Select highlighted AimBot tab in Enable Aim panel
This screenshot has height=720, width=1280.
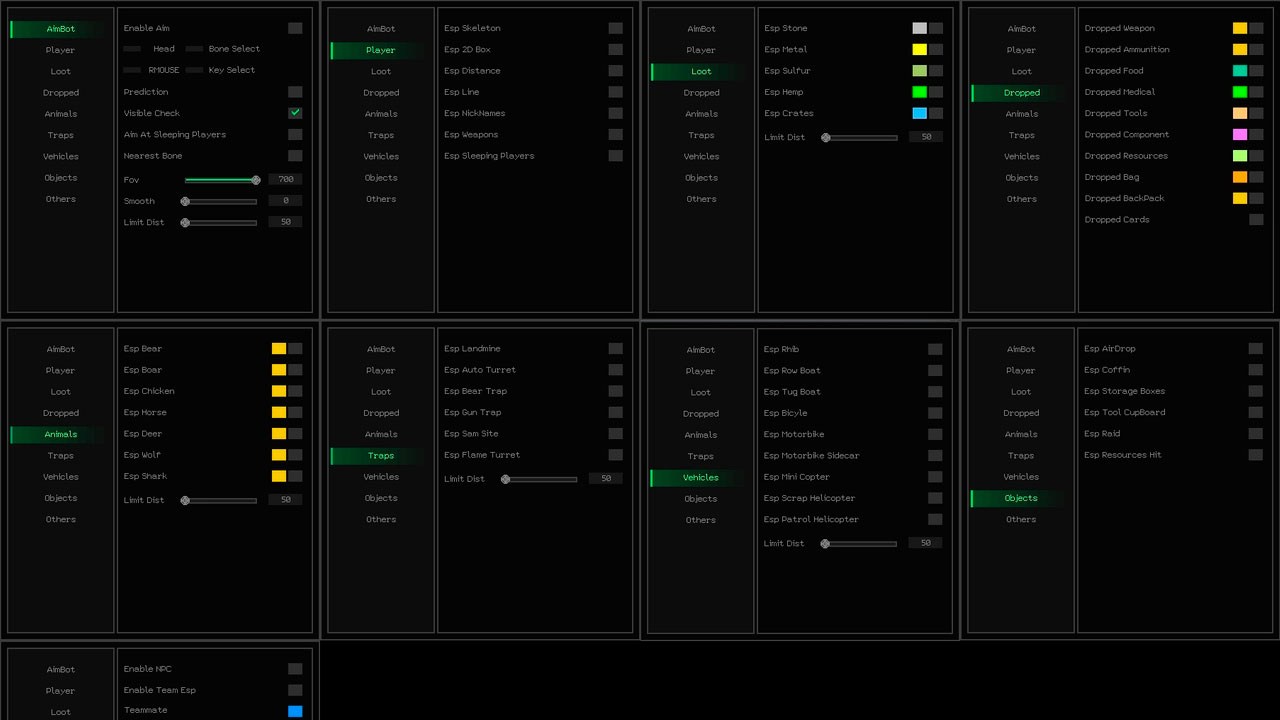point(59,29)
